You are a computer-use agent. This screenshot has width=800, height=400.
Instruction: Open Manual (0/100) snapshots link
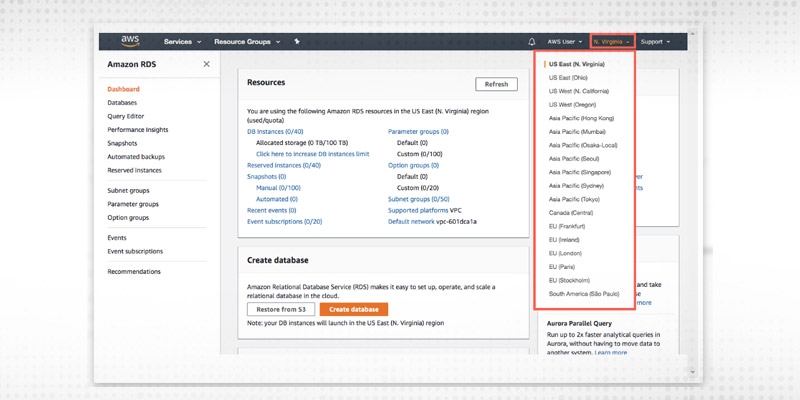point(279,188)
